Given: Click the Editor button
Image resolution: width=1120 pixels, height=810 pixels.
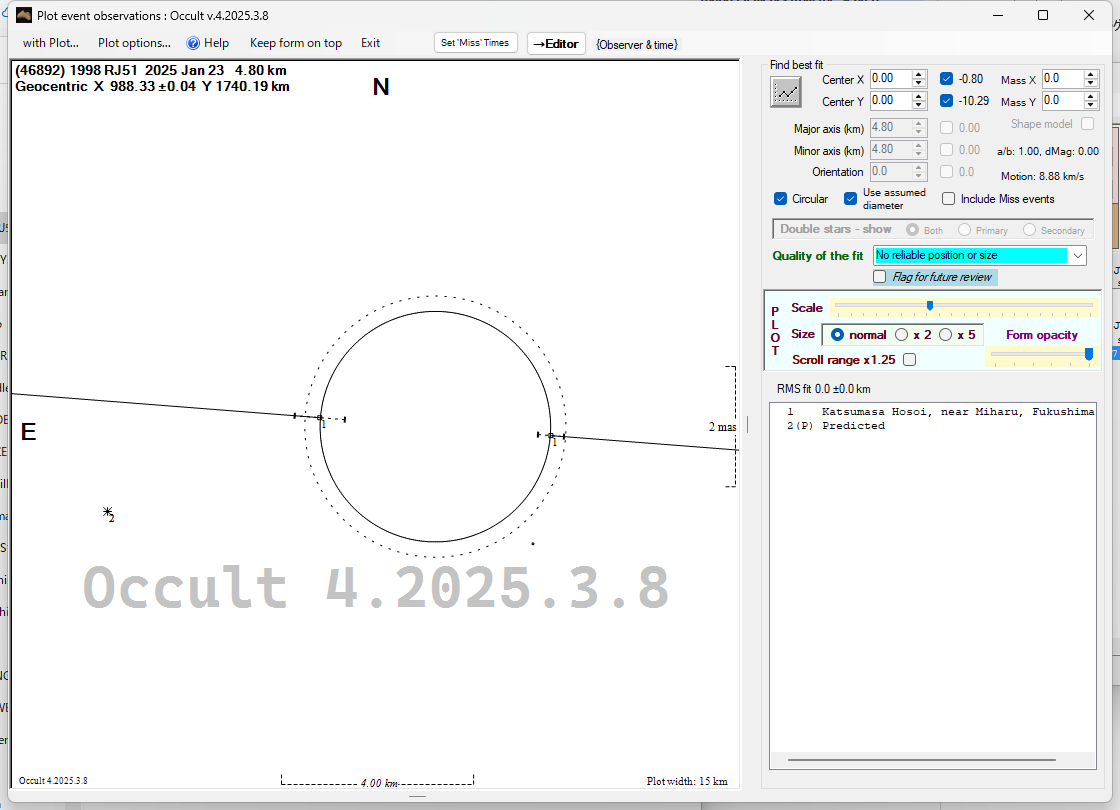Looking at the screenshot, I should tap(555, 44).
